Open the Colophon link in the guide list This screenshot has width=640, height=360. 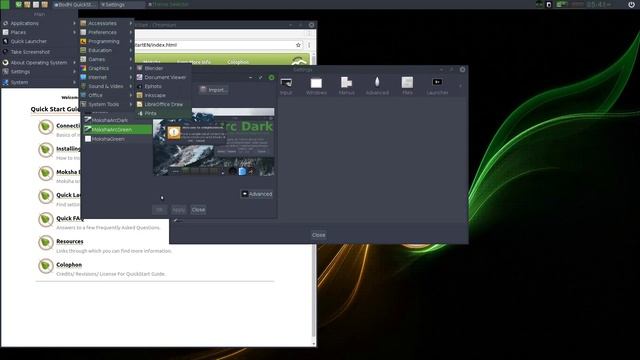click(69, 265)
